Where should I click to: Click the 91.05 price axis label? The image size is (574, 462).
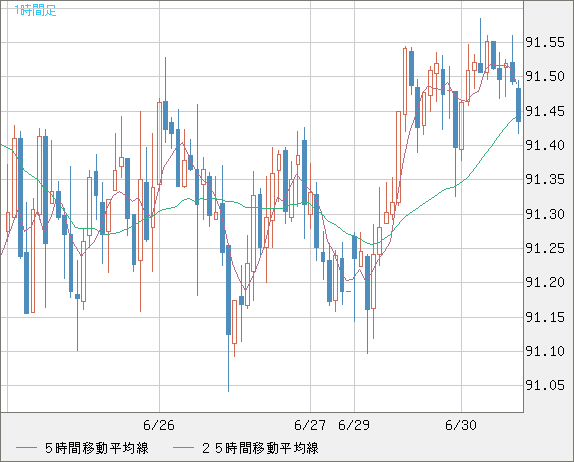[x=545, y=385]
